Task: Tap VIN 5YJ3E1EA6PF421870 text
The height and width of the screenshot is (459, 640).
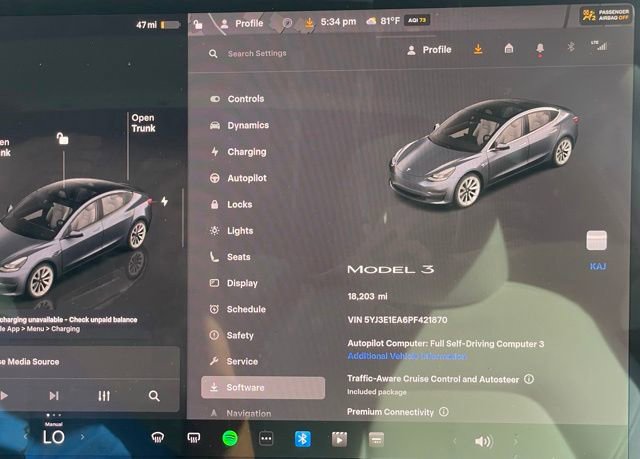Action: 397,320
